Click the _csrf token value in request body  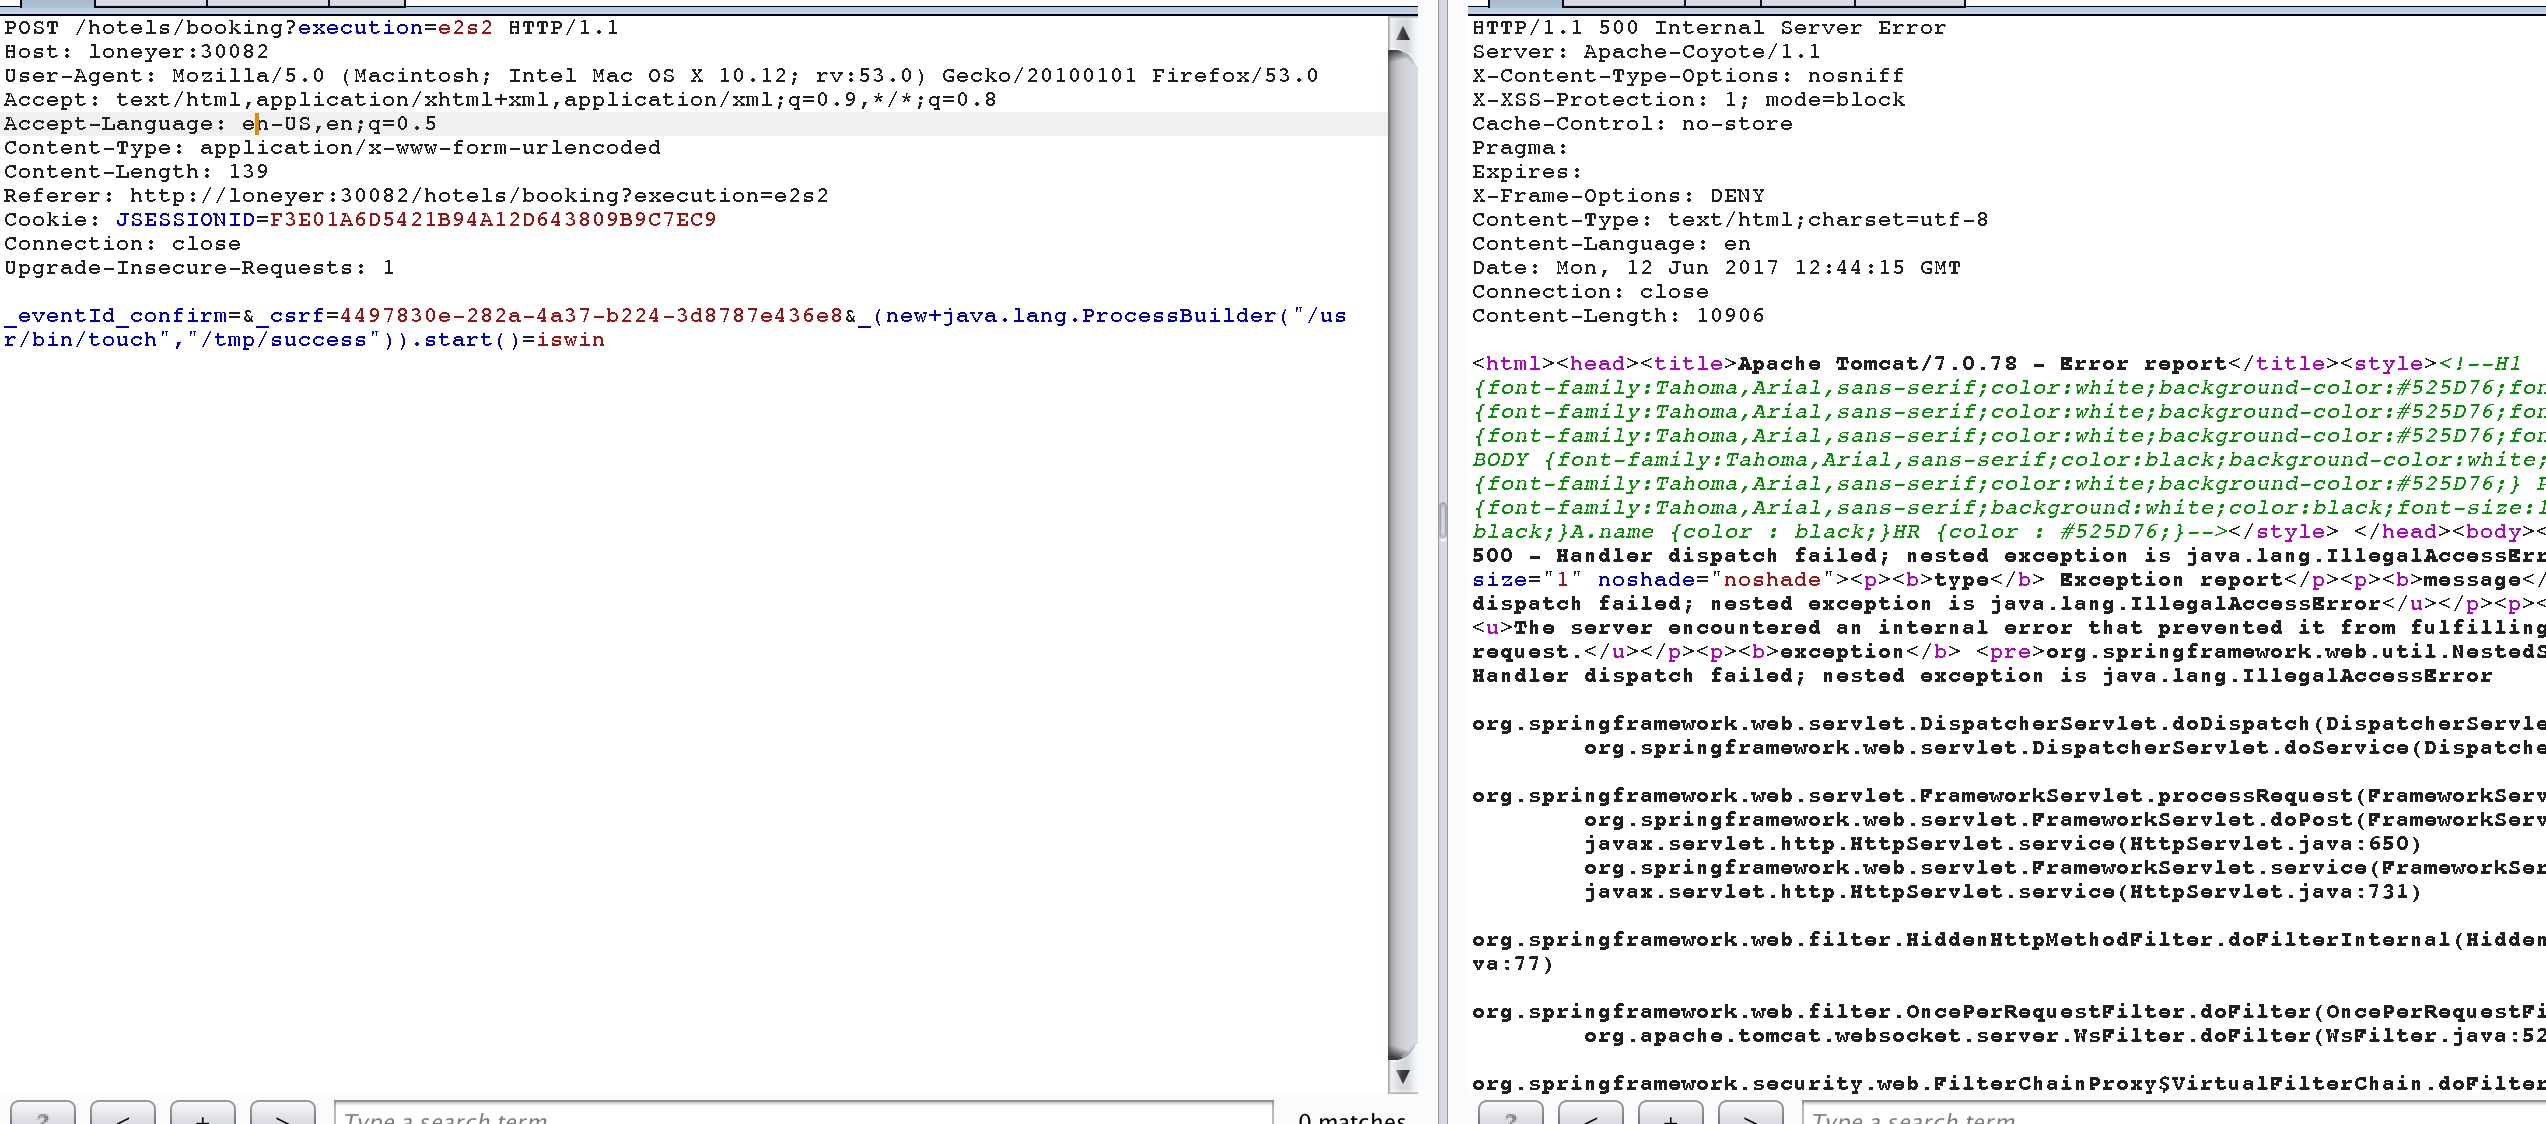pyautogui.click(x=590, y=316)
